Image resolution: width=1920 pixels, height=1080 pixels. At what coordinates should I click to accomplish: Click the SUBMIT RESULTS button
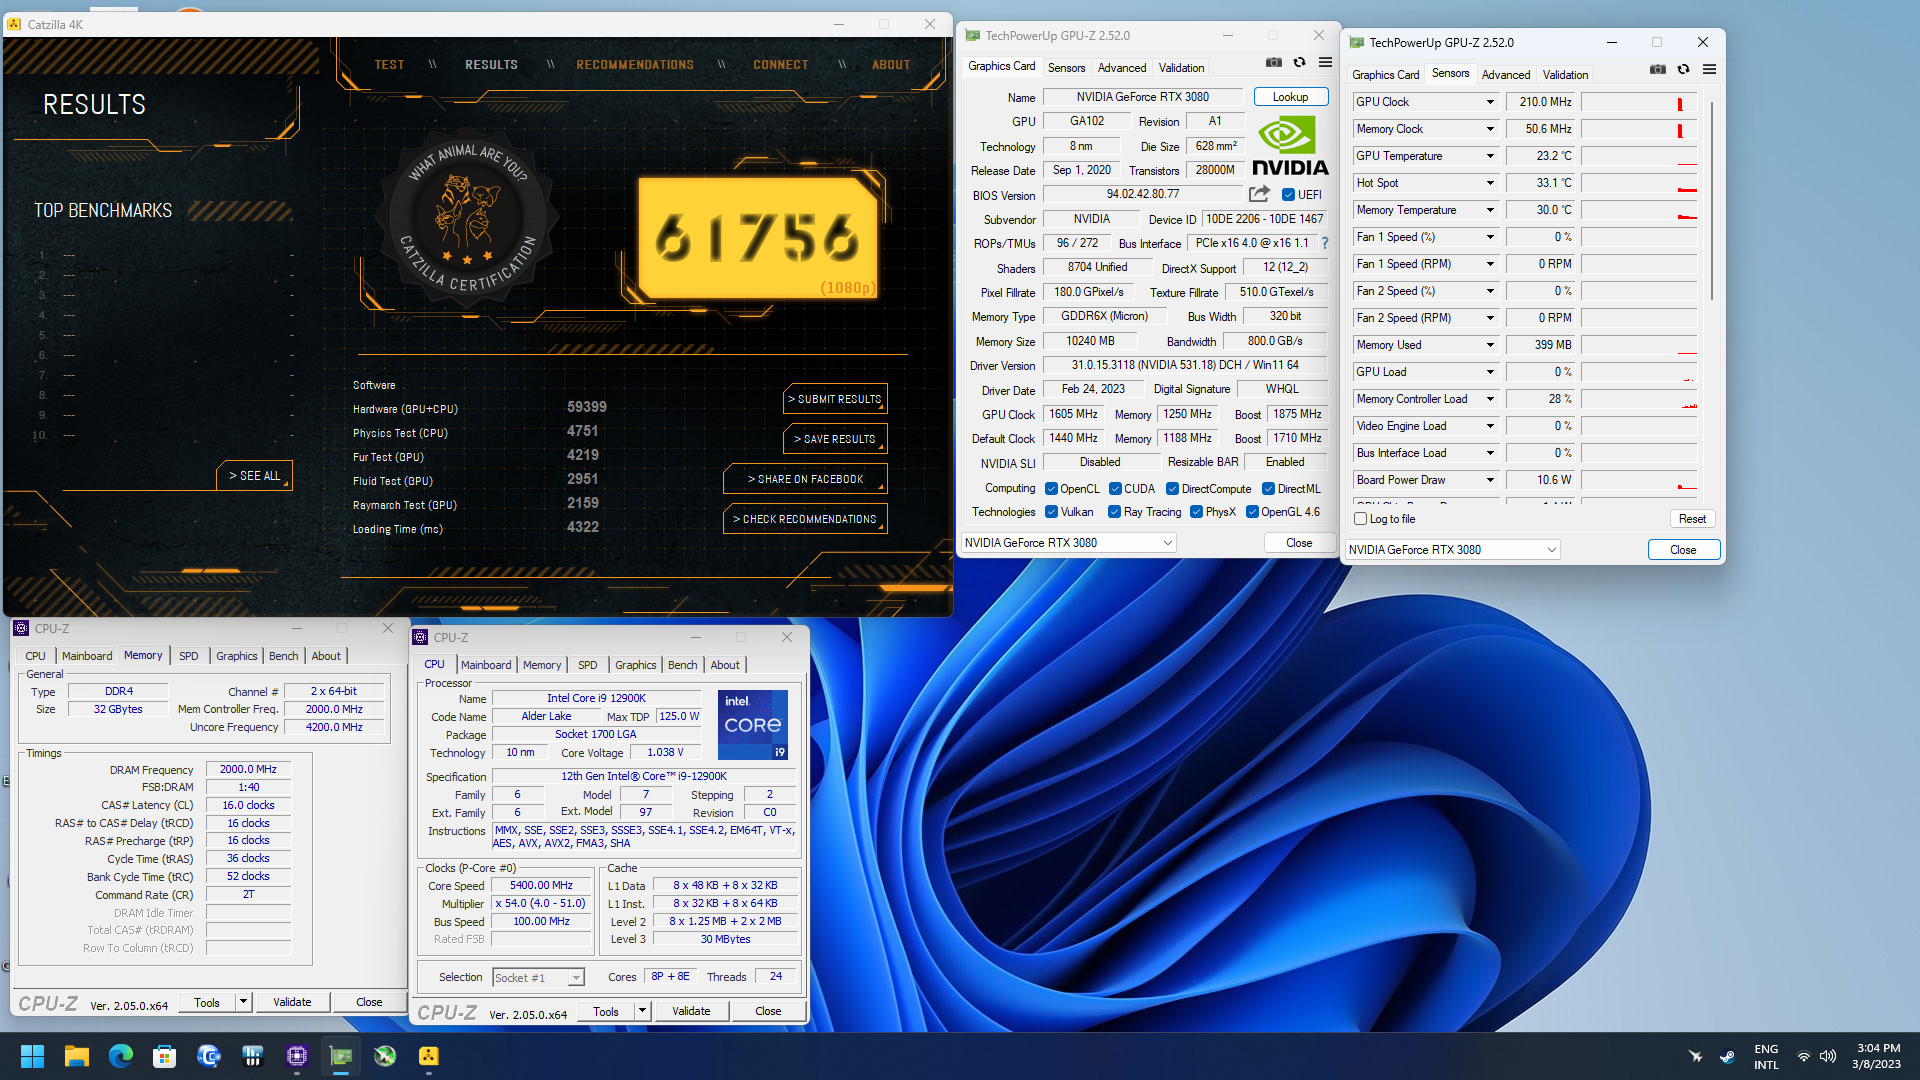[x=835, y=399]
